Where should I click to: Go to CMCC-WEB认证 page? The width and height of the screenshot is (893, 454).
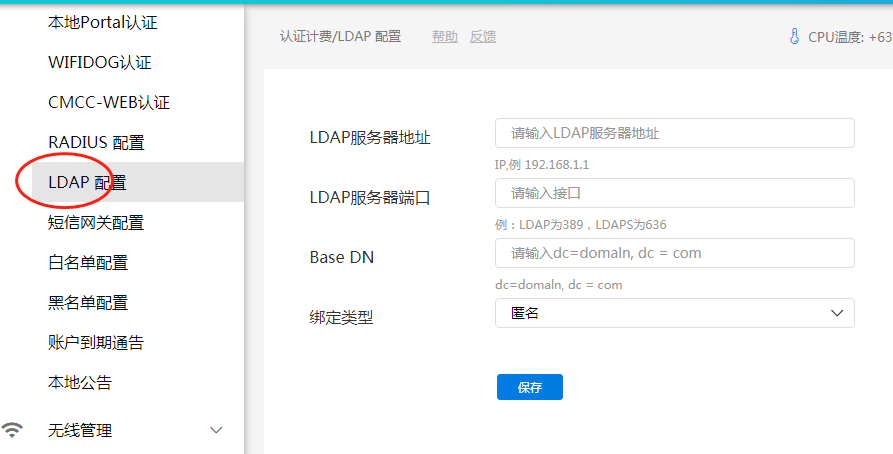click(109, 102)
